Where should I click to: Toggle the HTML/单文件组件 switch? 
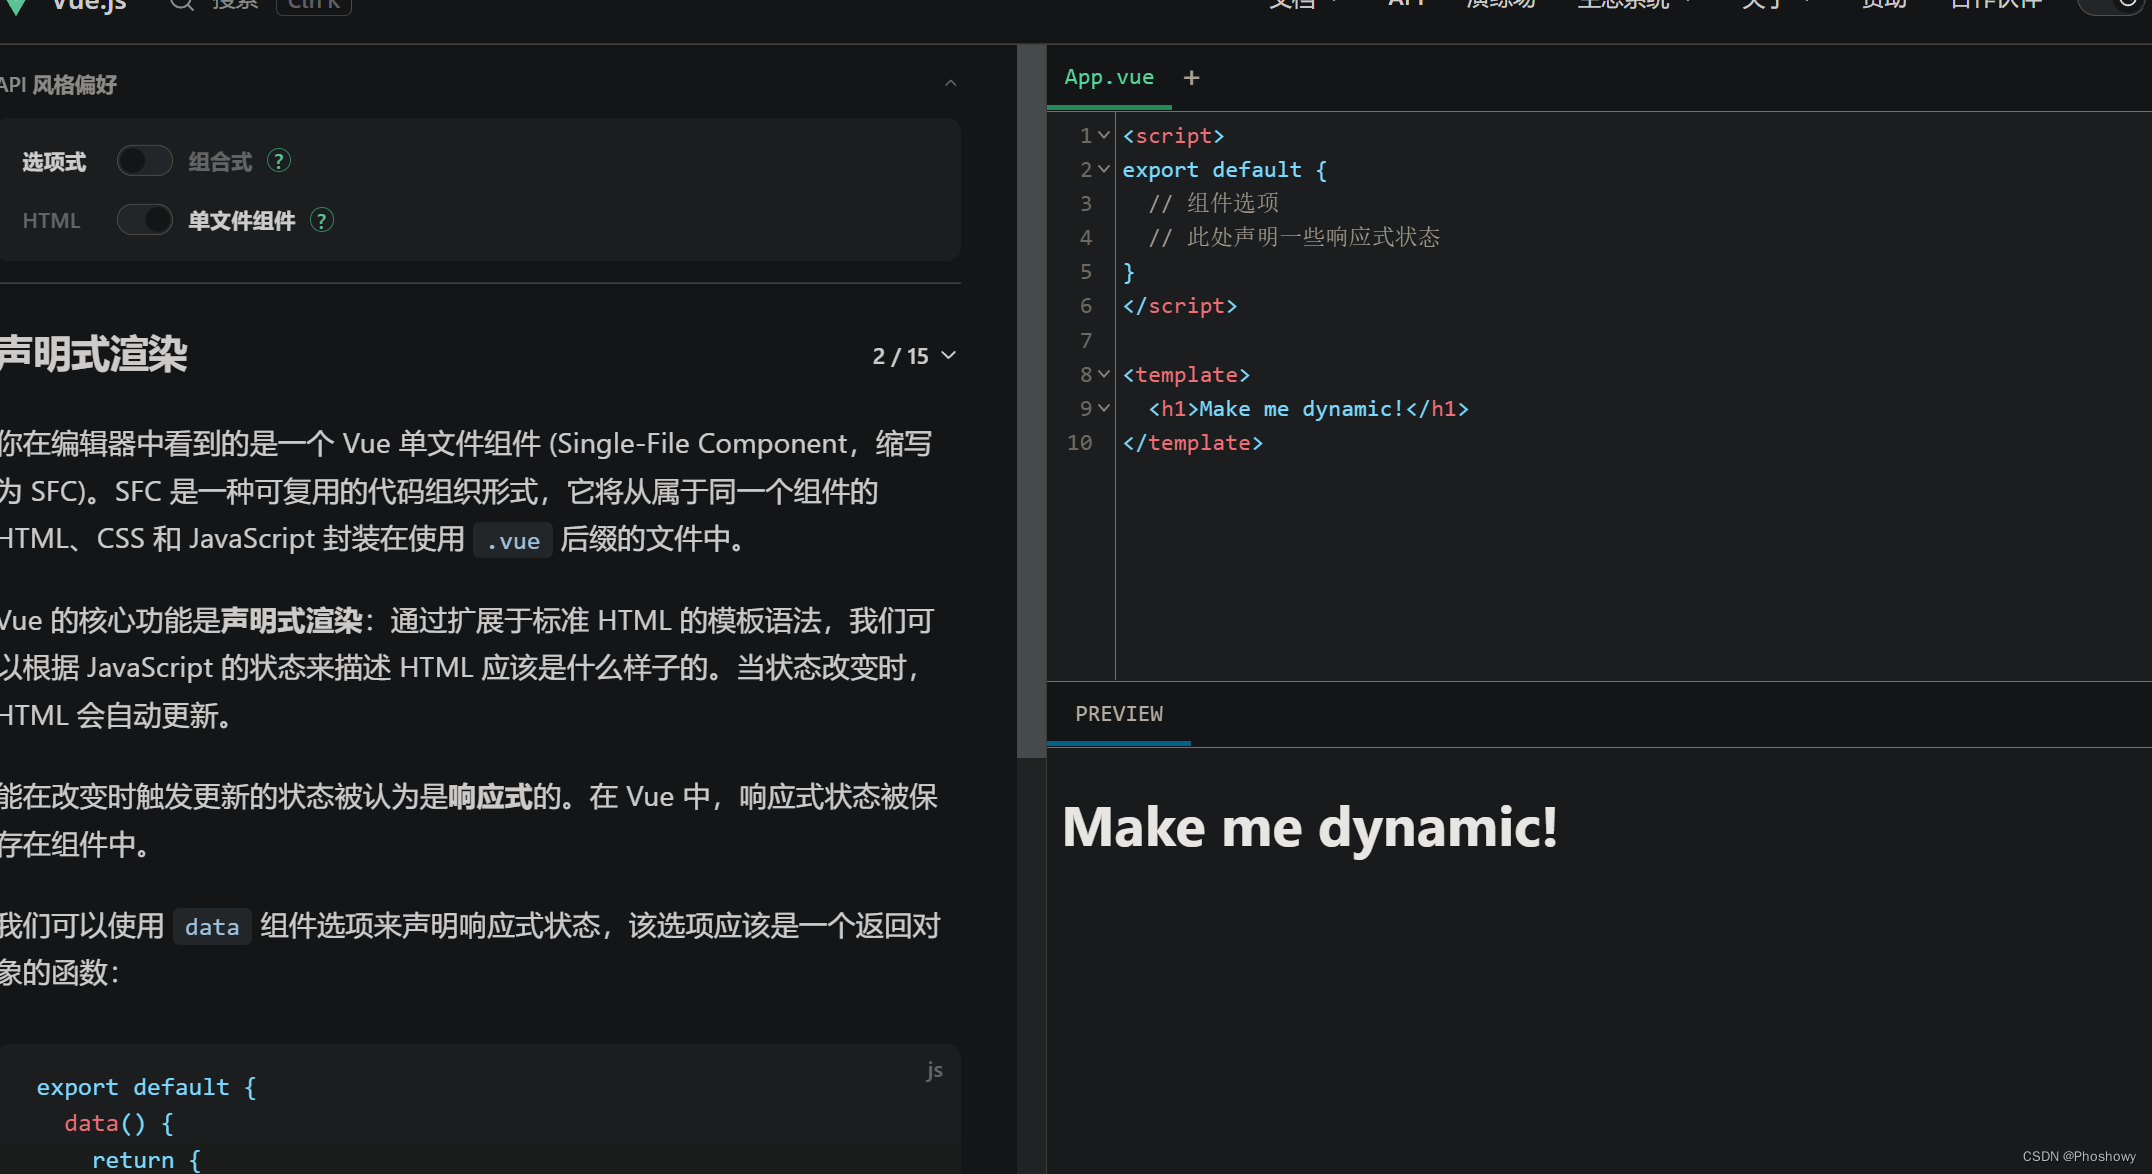145,220
